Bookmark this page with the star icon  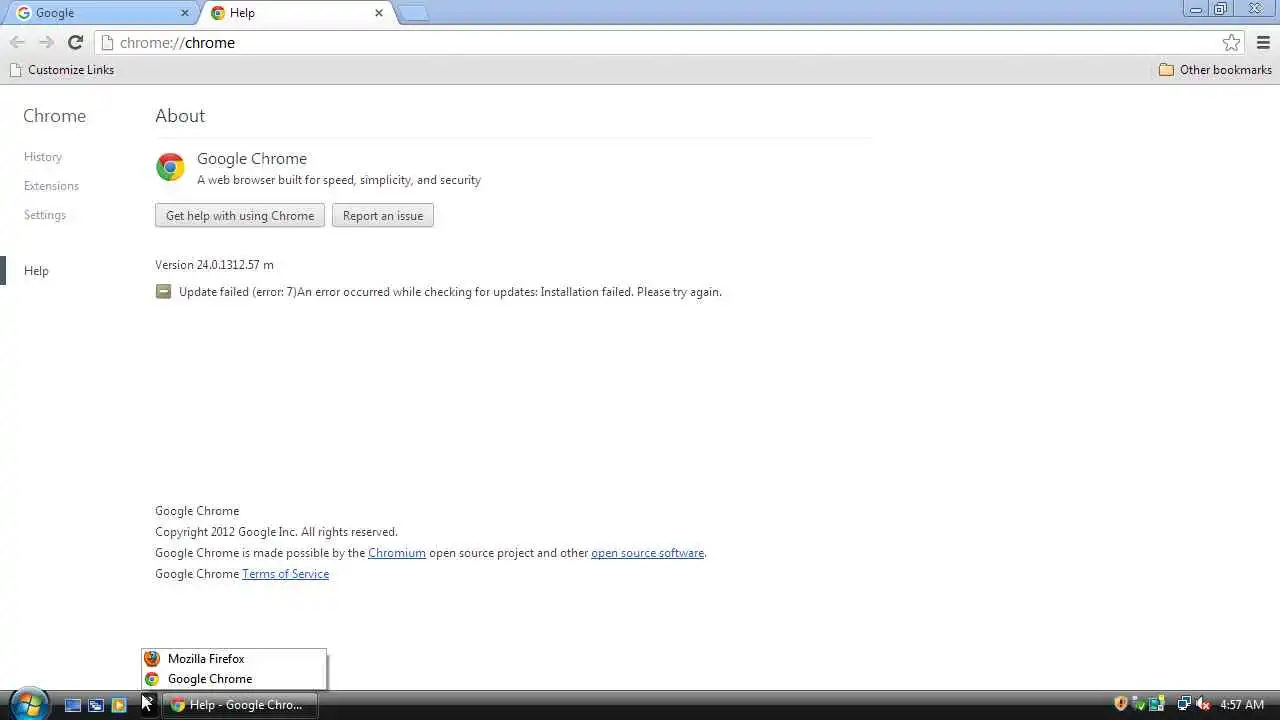click(1231, 42)
